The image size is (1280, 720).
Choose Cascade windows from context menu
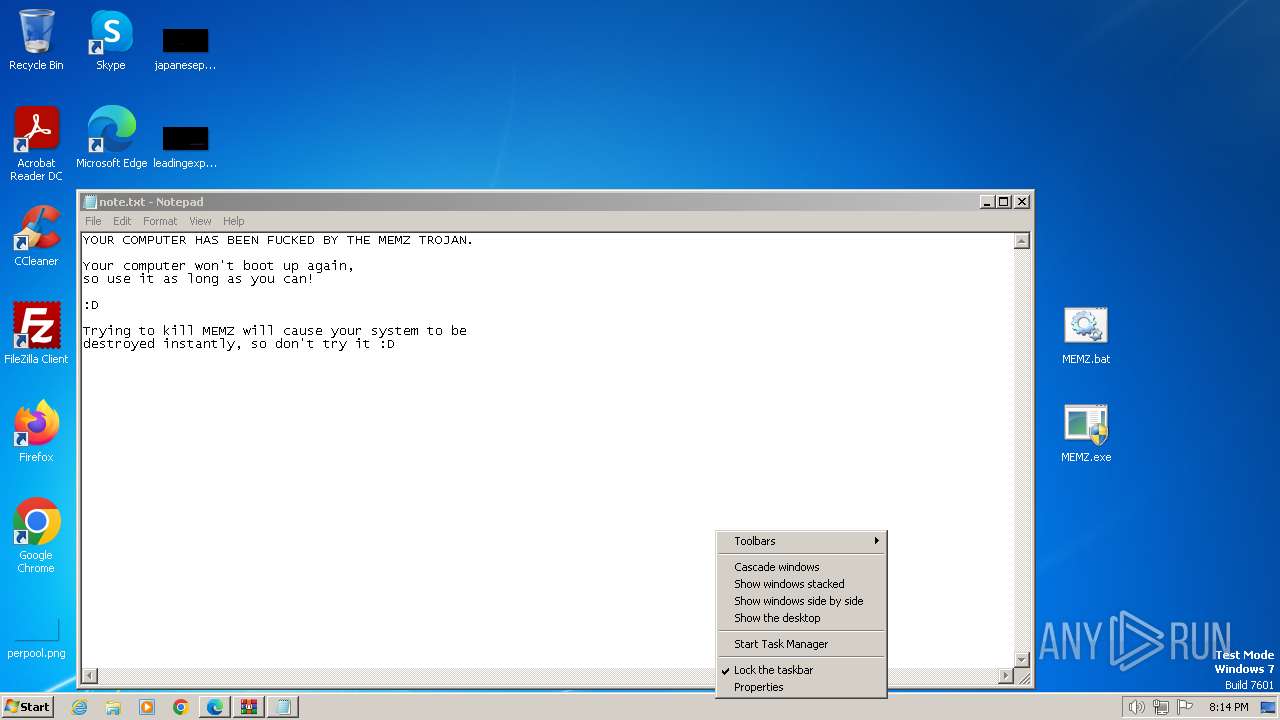coord(801,567)
